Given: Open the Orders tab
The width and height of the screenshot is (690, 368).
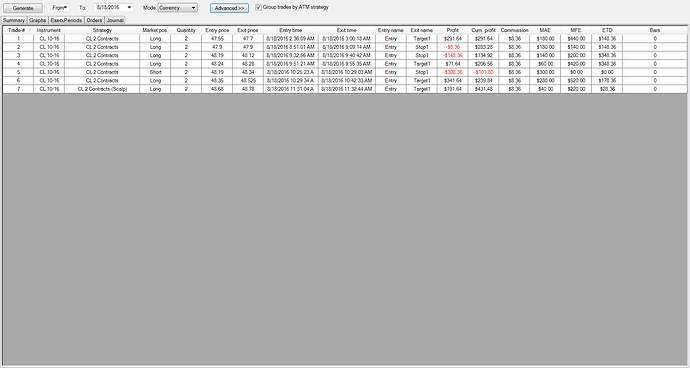Looking at the screenshot, I should (x=94, y=20).
